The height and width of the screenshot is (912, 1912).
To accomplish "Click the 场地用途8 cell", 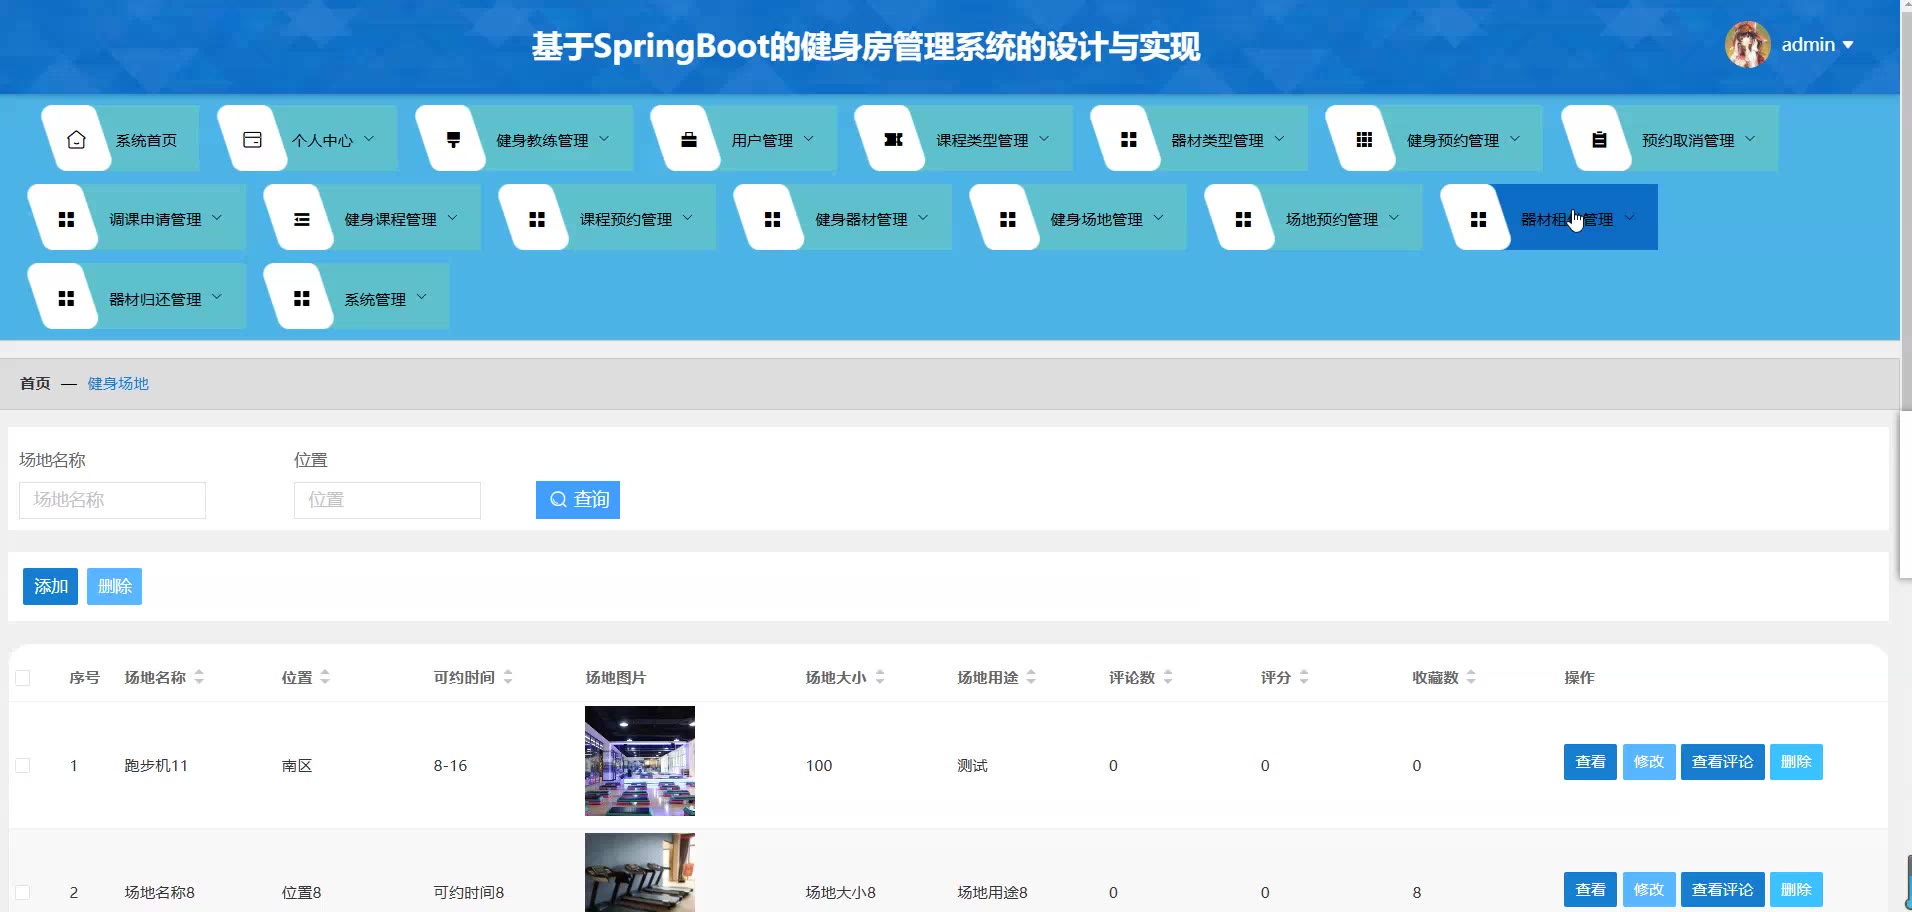I will pos(992,892).
